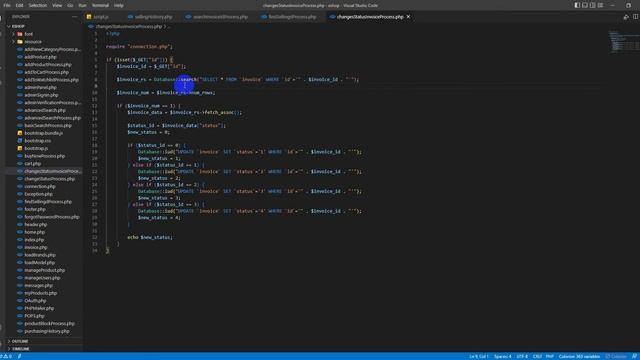This screenshot has width=640, height=360.
Task: Click the run/debug icon in editor title bar
Action: pyautogui.click(x=626, y=17)
